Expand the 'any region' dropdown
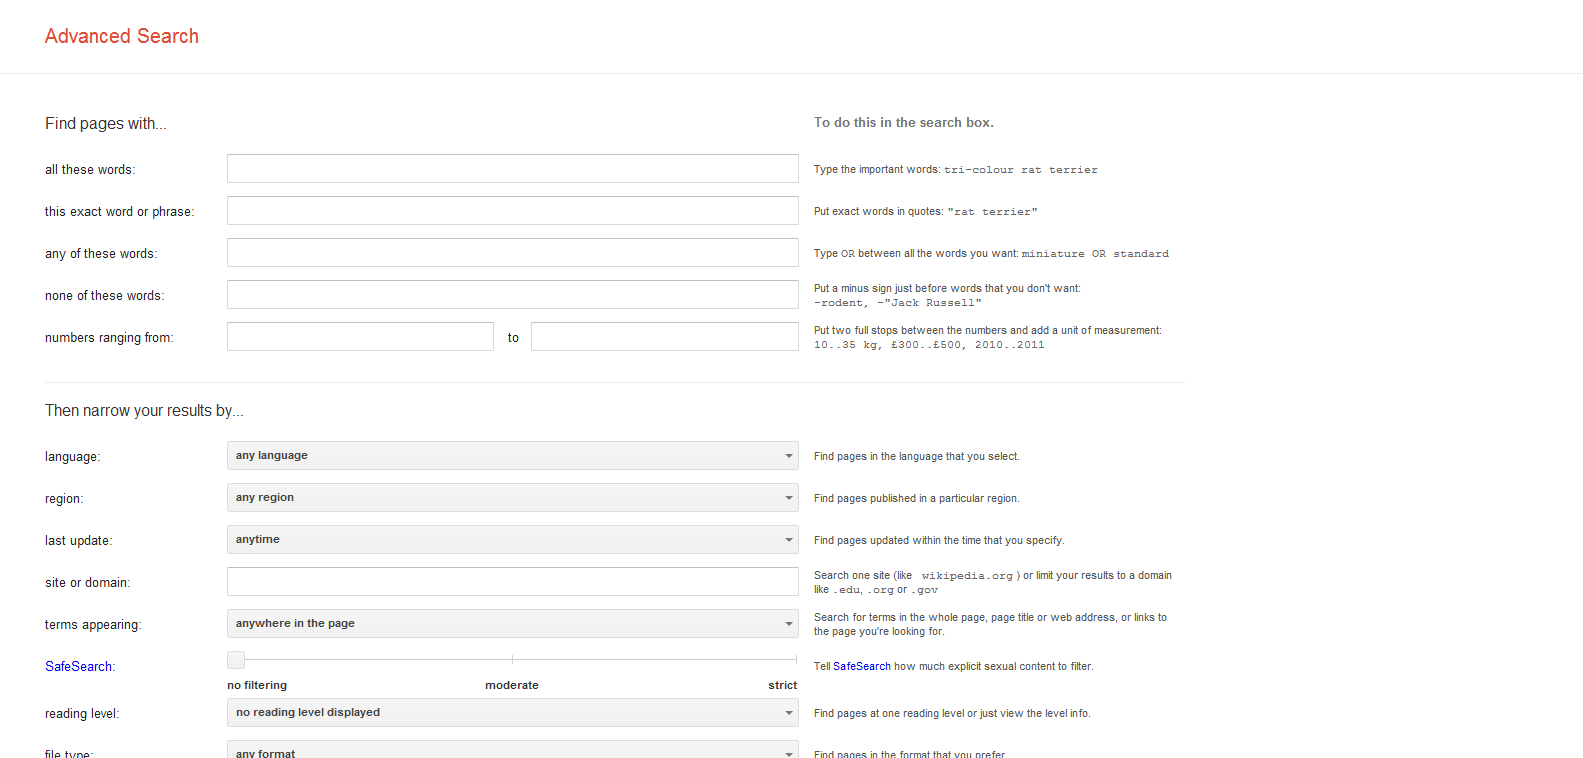Viewport: 1583px width, 758px height. click(512, 498)
